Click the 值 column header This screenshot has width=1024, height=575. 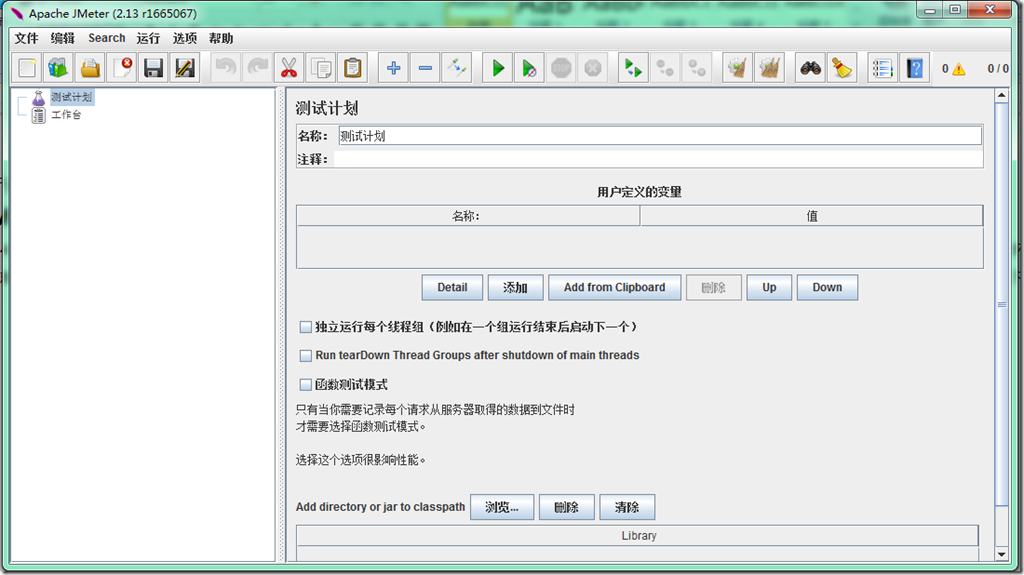pyautogui.click(x=812, y=216)
